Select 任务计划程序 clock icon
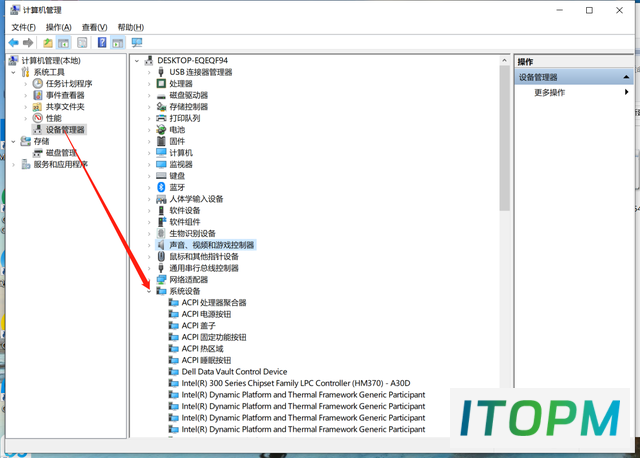This screenshot has height=458, width=640. [38, 84]
